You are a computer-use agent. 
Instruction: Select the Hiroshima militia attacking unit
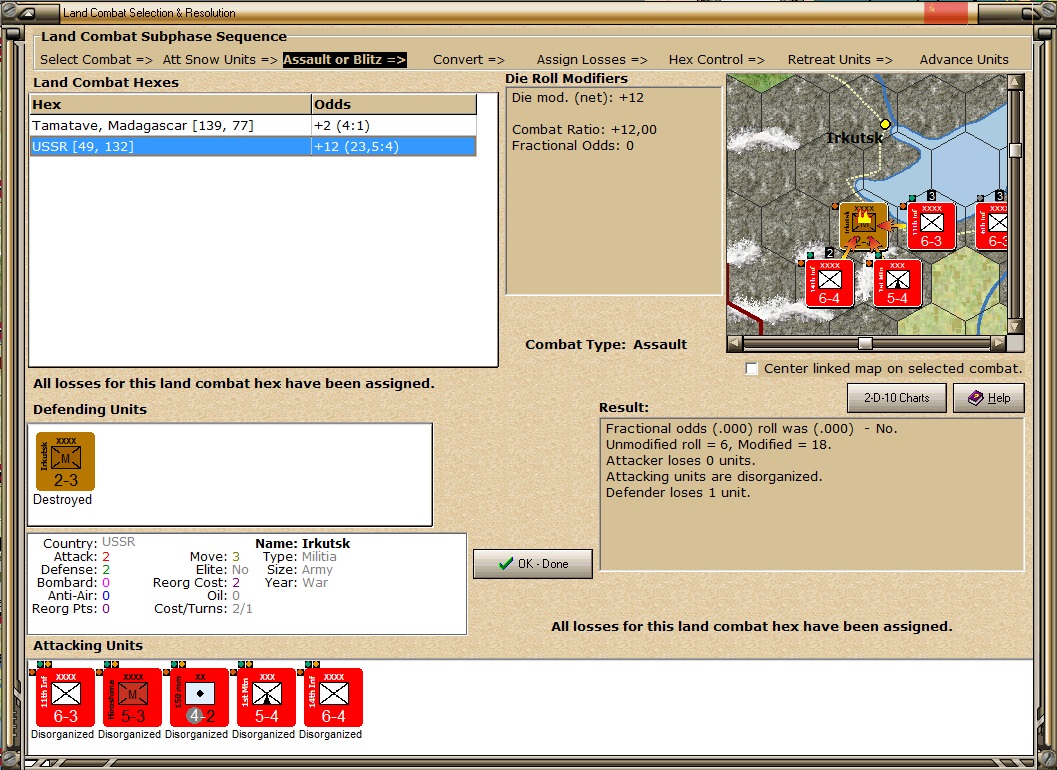point(132,698)
